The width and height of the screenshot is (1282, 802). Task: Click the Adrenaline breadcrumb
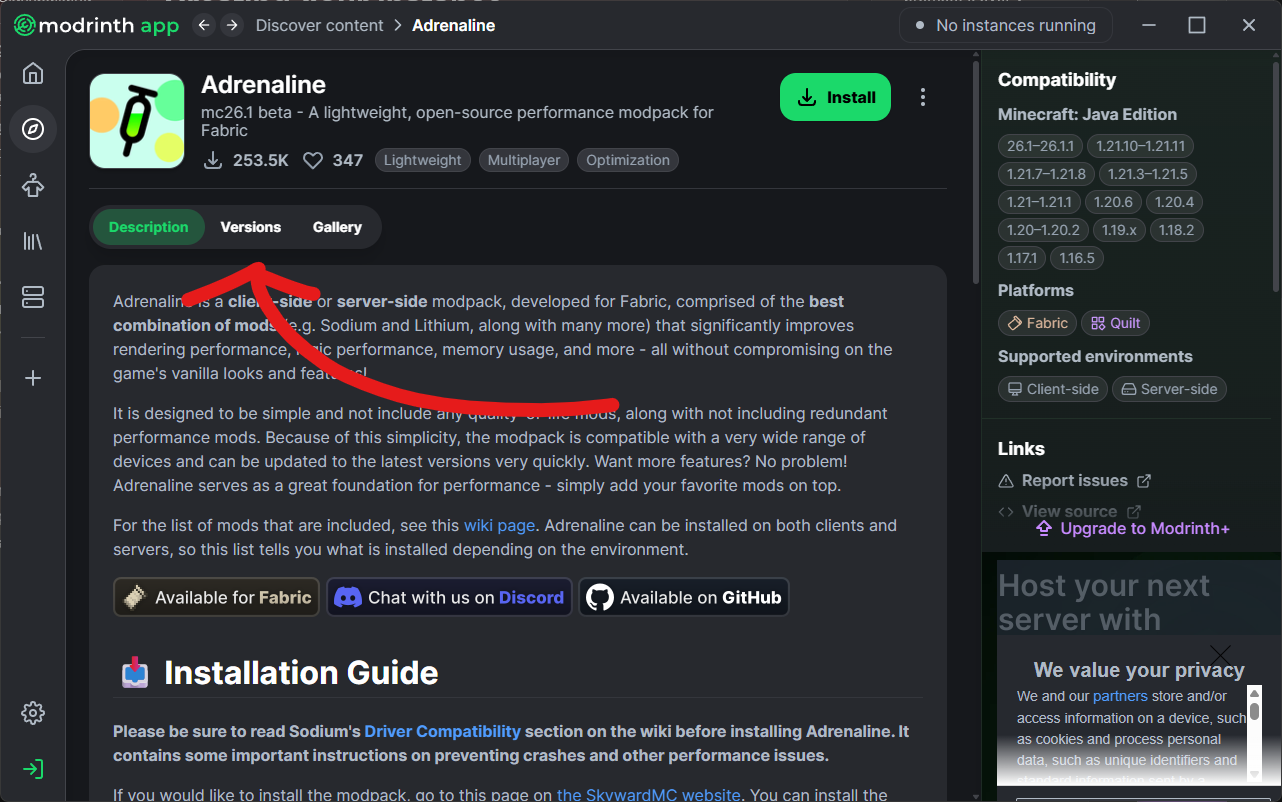pyautogui.click(x=454, y=25)
